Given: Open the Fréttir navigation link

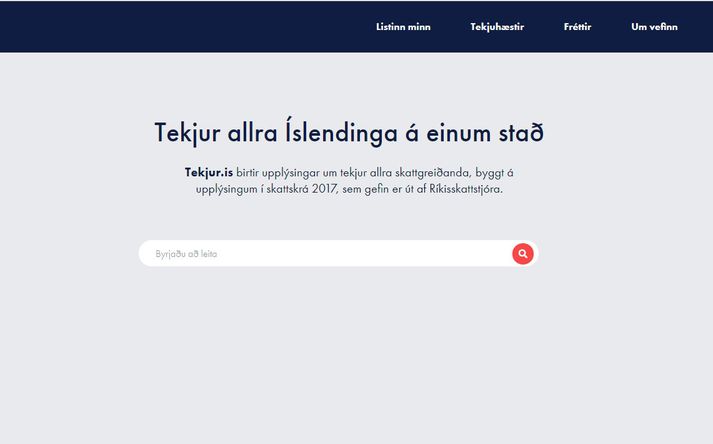Looking at the screenshot, I should point(577,27).
